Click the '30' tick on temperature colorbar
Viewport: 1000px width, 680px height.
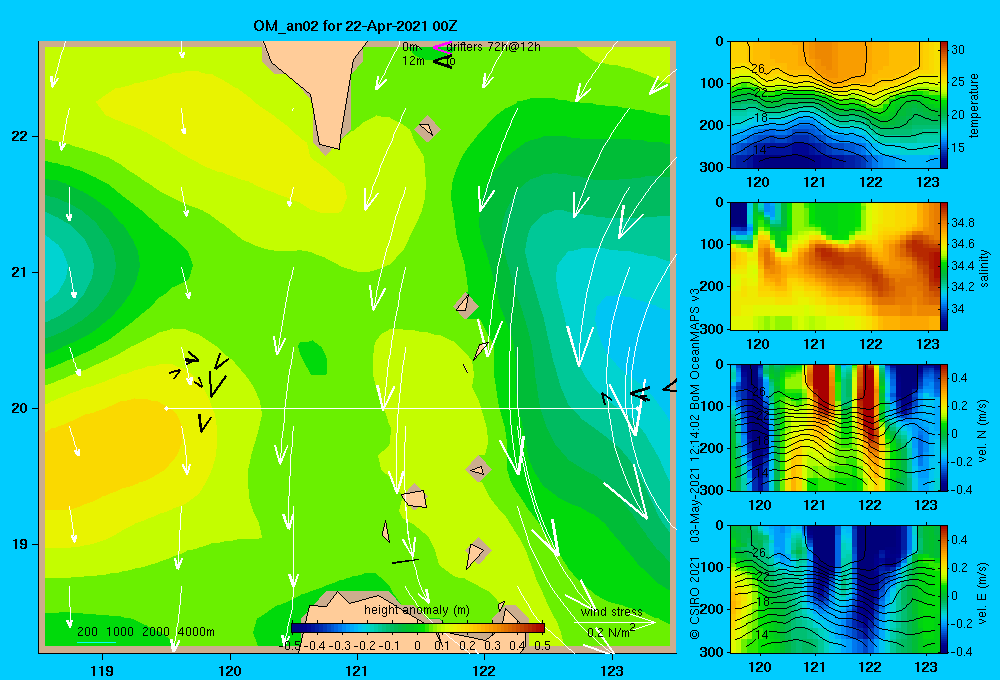click(958, 50)
